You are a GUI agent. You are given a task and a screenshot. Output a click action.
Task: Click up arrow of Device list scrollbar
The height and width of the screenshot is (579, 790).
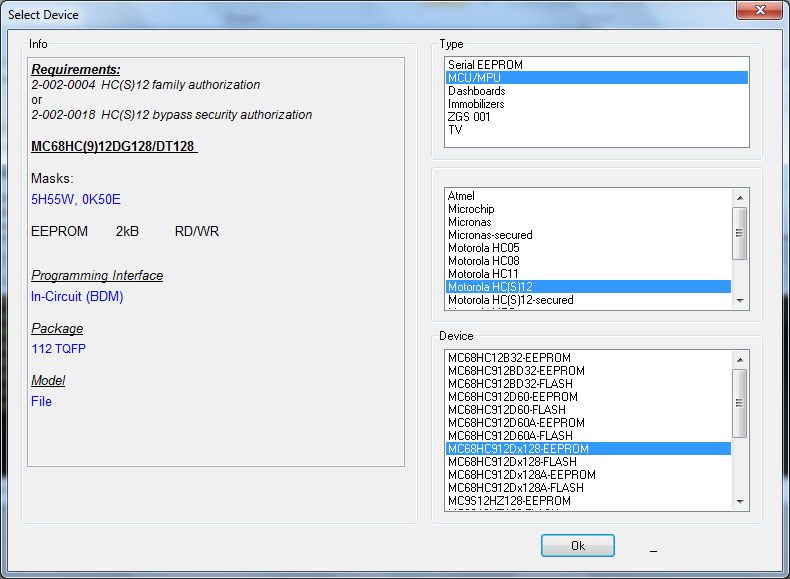coord(740,359)
